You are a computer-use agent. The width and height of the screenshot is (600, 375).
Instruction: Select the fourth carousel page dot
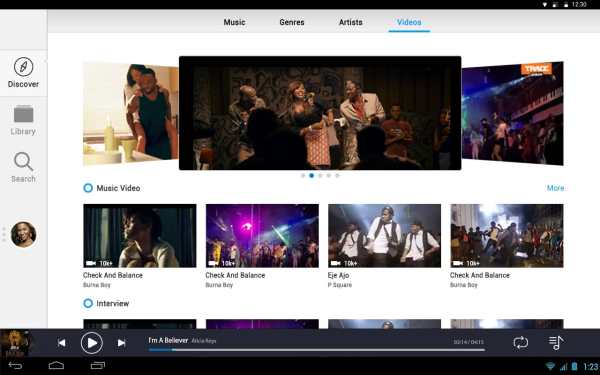click(x=329, y=176)
